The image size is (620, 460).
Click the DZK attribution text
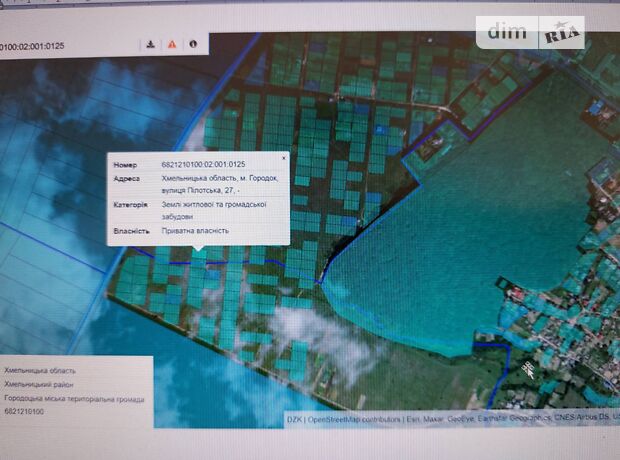295,420
